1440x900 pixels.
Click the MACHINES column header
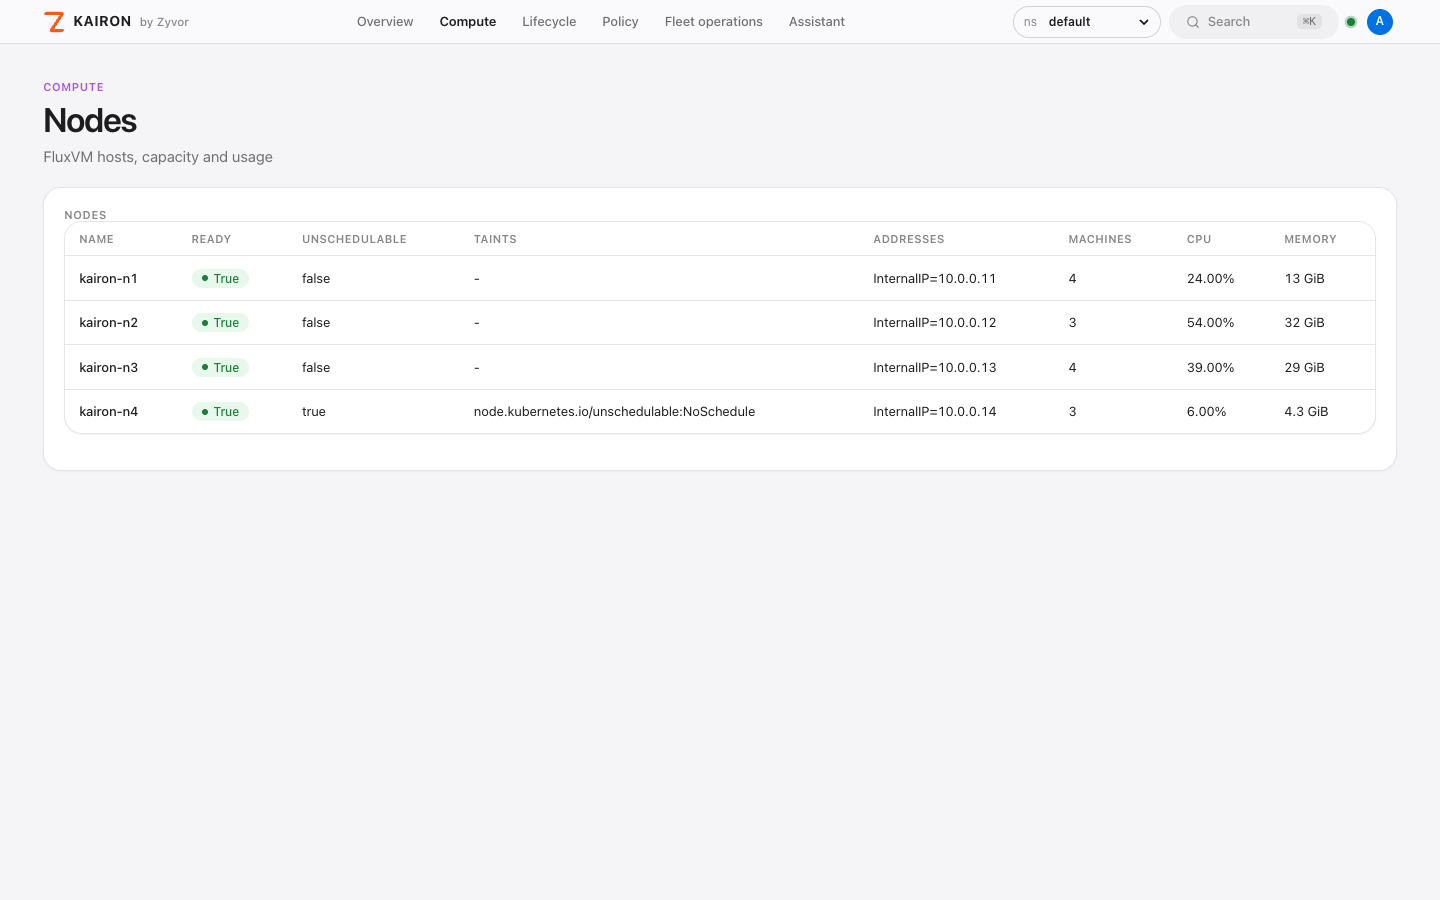point(1100,239)
